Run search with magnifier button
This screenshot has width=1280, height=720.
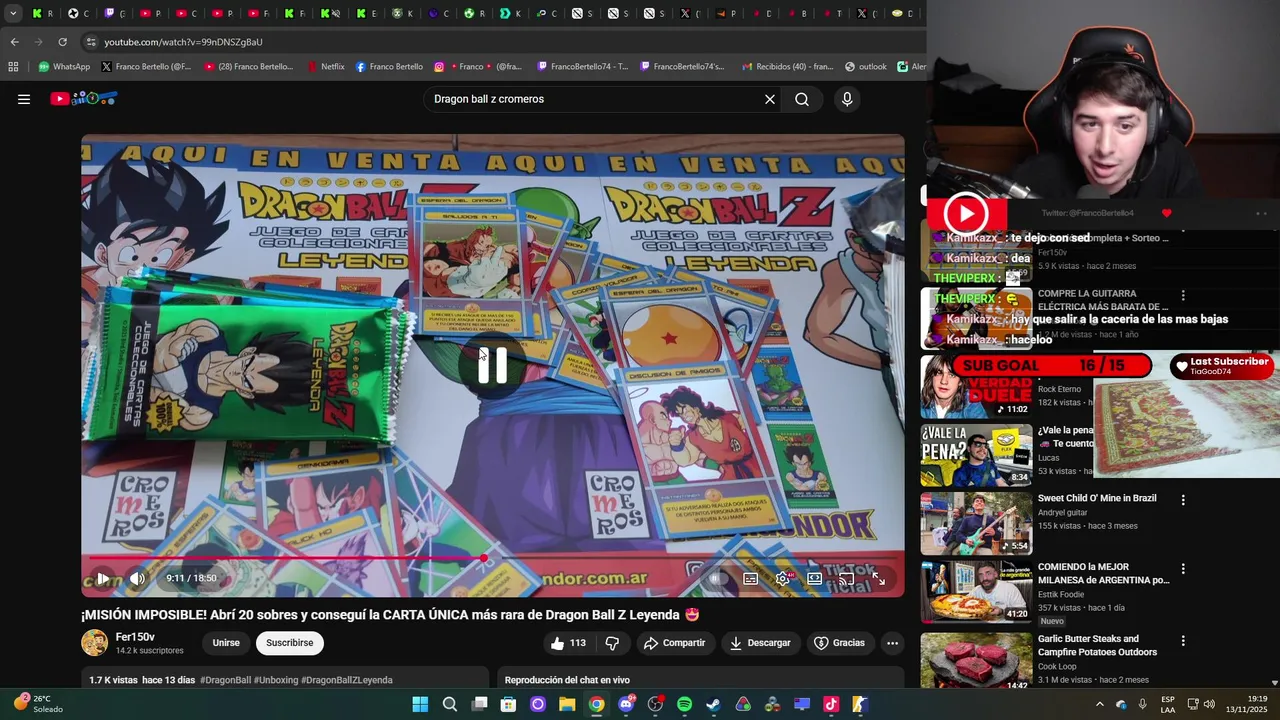(x=802, y=99)
